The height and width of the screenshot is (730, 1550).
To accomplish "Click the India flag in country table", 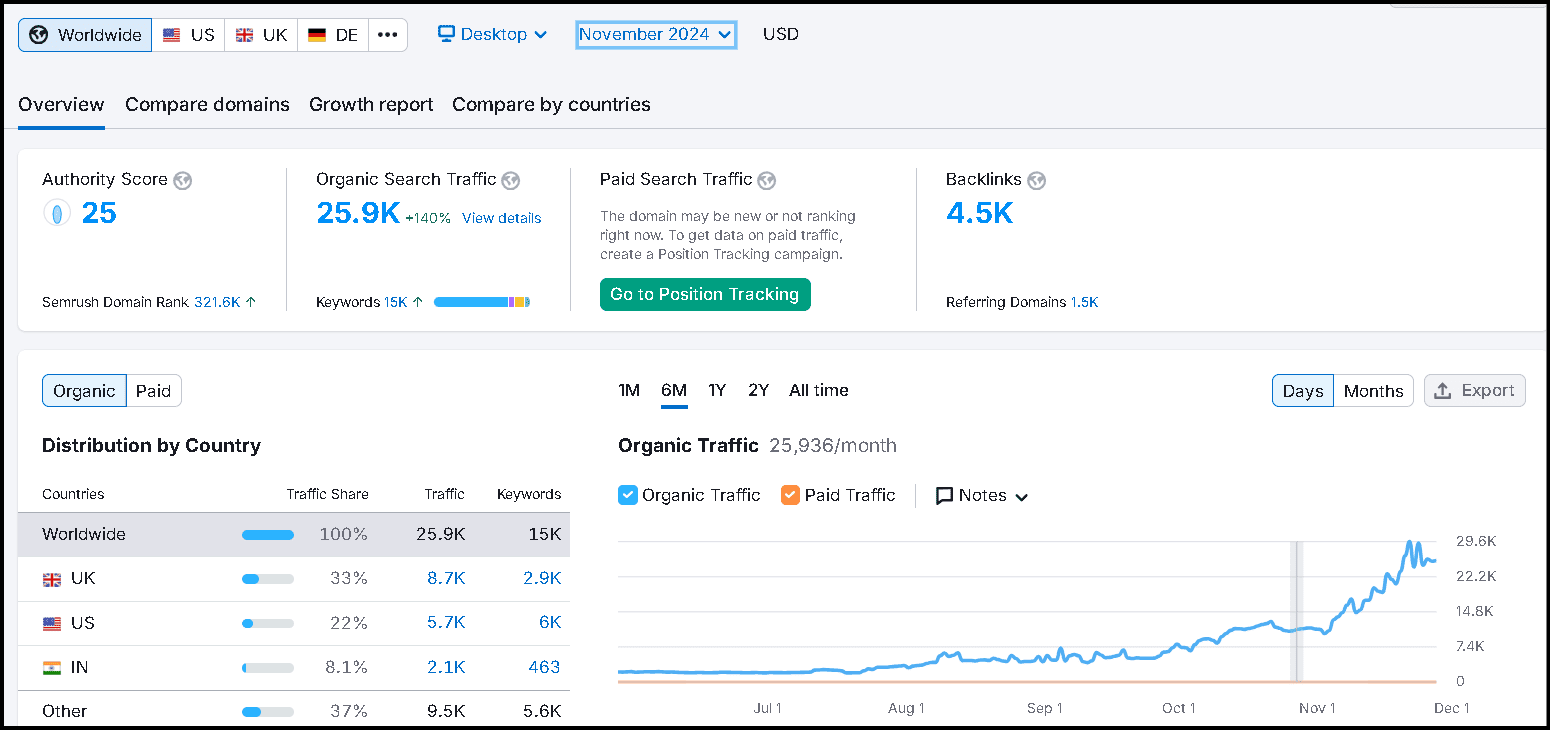I will point(52,667).
